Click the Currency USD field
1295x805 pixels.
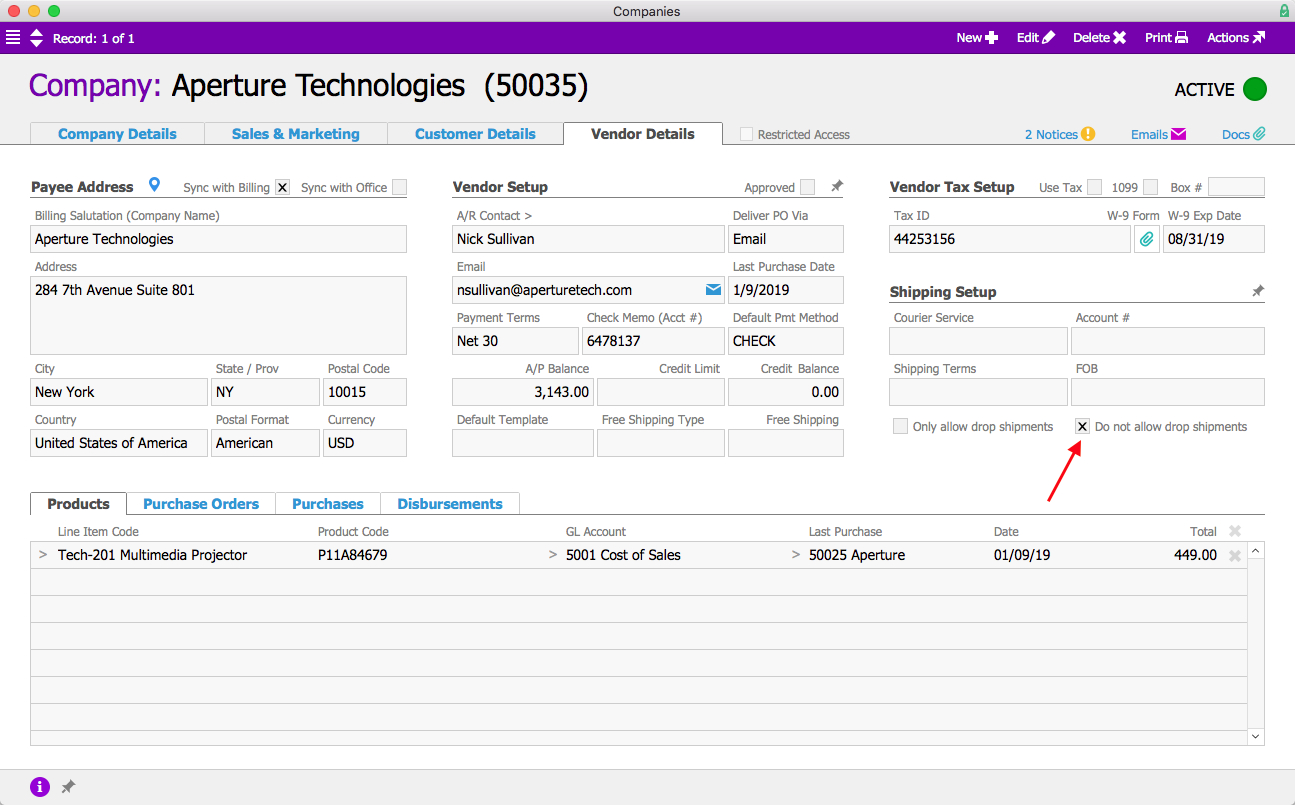click(x=365, y=443)
